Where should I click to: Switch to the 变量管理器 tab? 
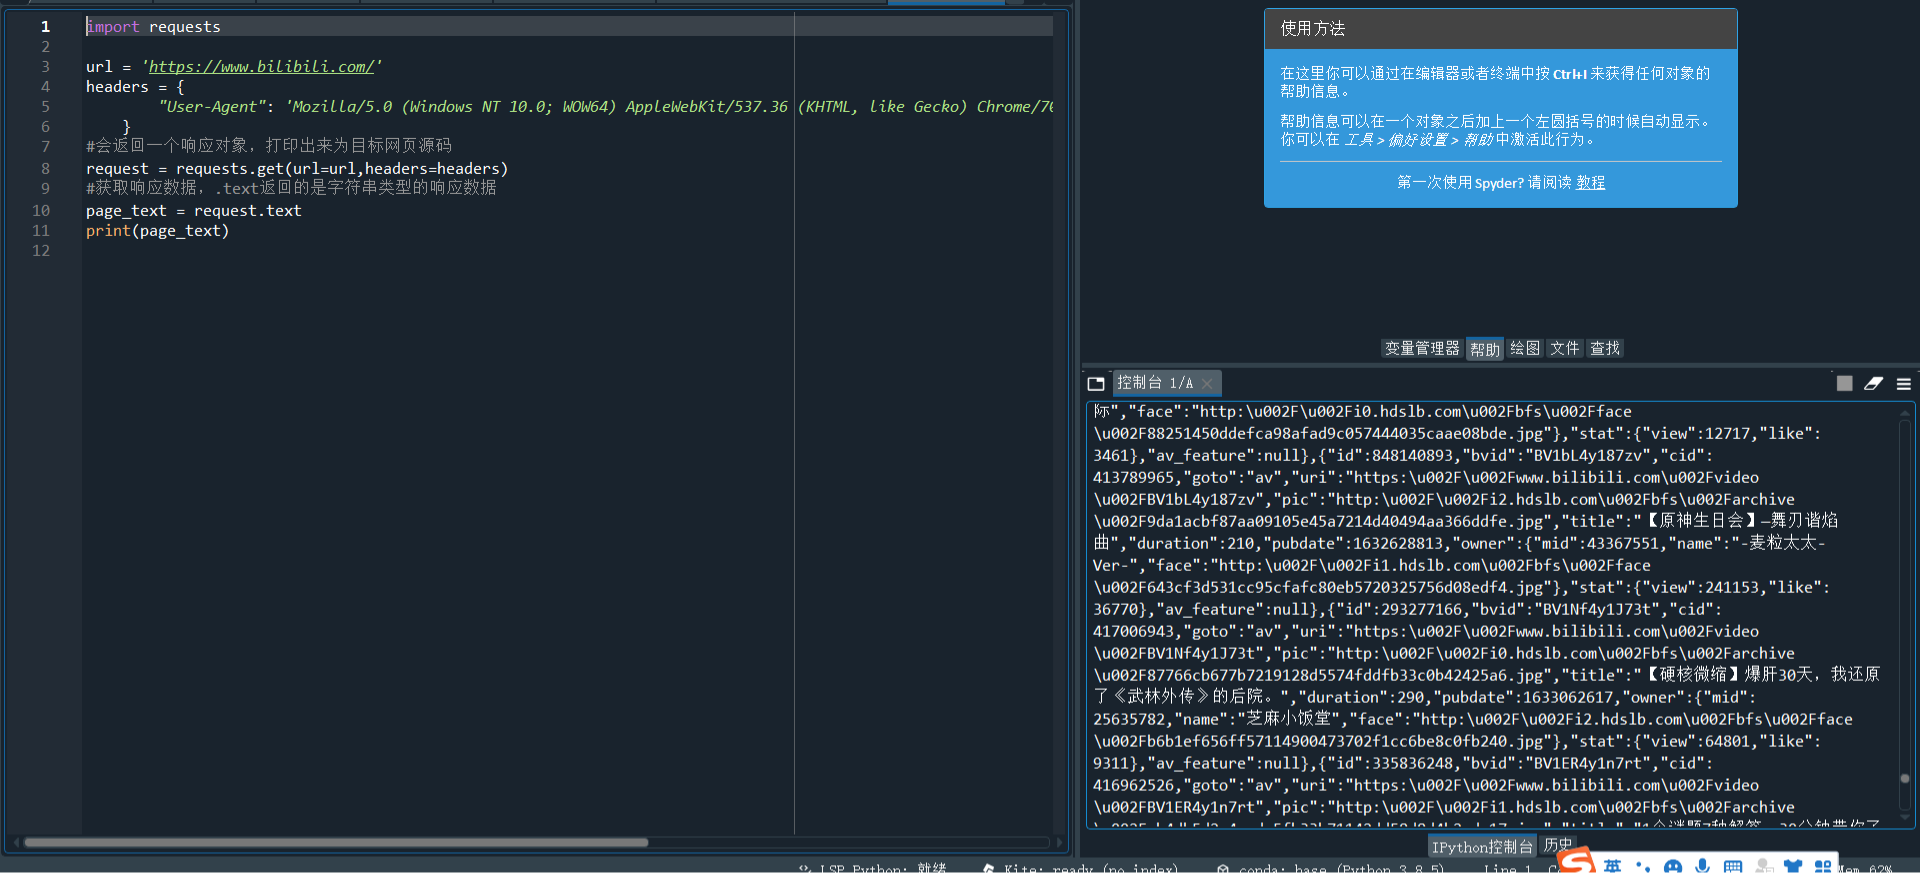(x=1422, y=348)
